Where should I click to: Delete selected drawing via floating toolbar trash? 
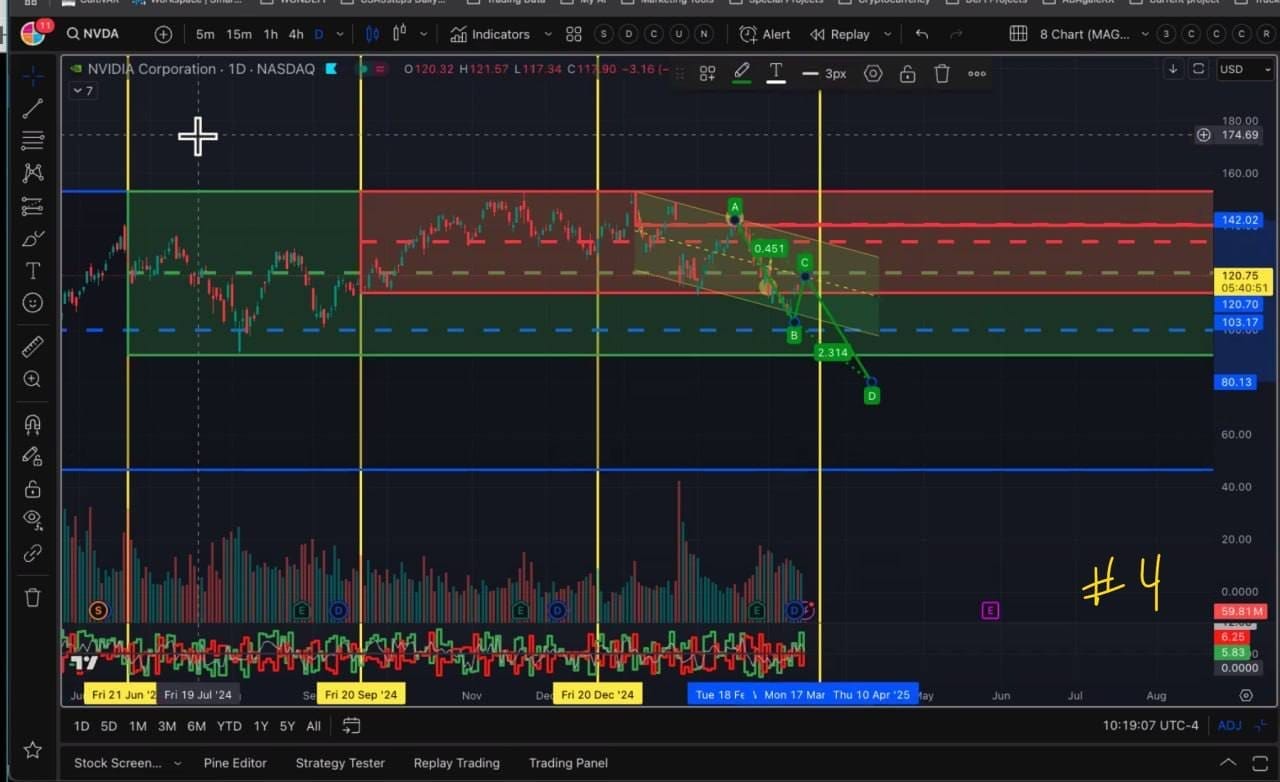point(942,73)
